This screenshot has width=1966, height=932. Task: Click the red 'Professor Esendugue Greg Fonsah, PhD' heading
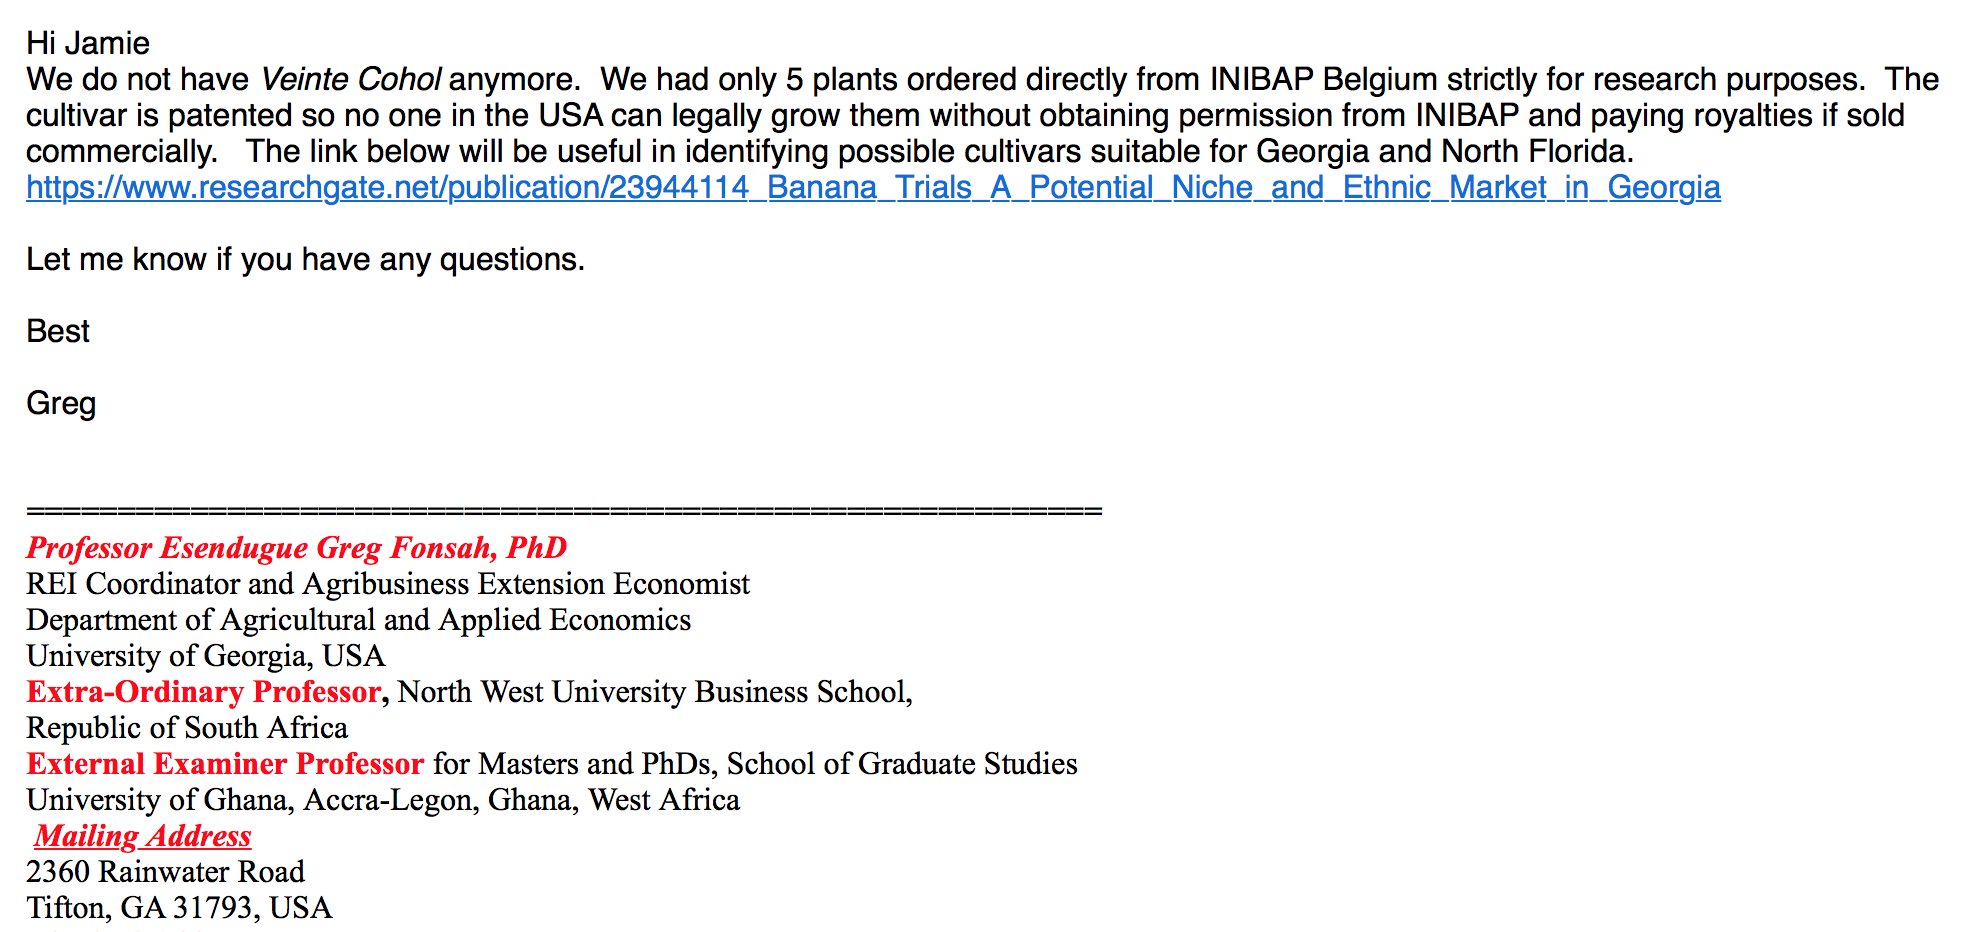click(296, 548)
